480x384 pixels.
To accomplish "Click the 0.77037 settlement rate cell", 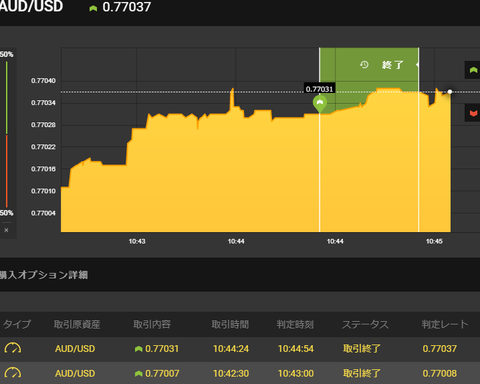I will pos(440,349).
